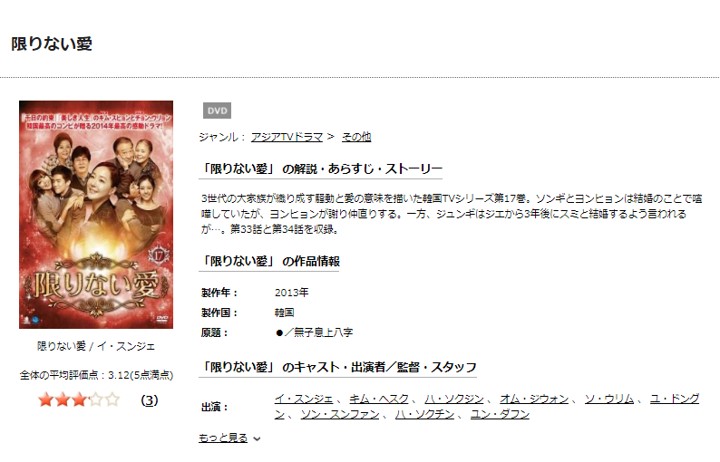Image resolution: width=720 pixels, height=462 pixels.
Task: Open cast member オム・ジウォン link
Action: [x=534, y=399]
